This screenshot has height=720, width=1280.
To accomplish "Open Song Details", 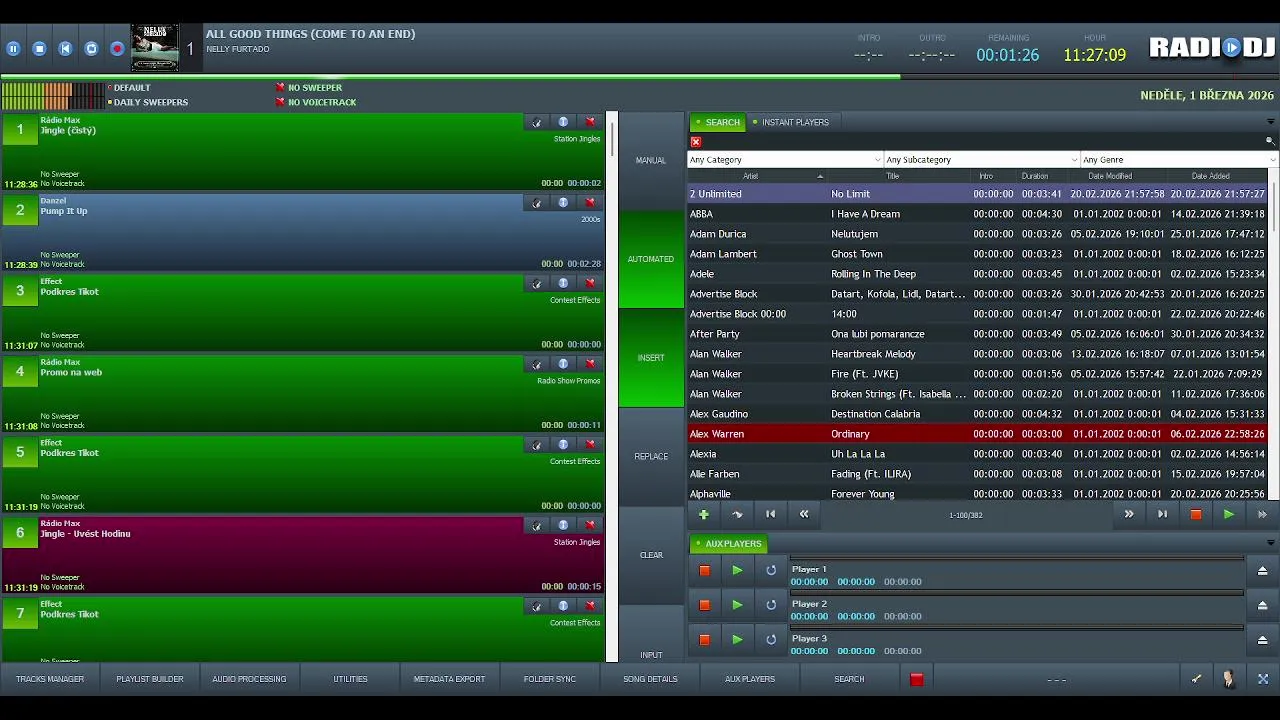I will point(650,679).
